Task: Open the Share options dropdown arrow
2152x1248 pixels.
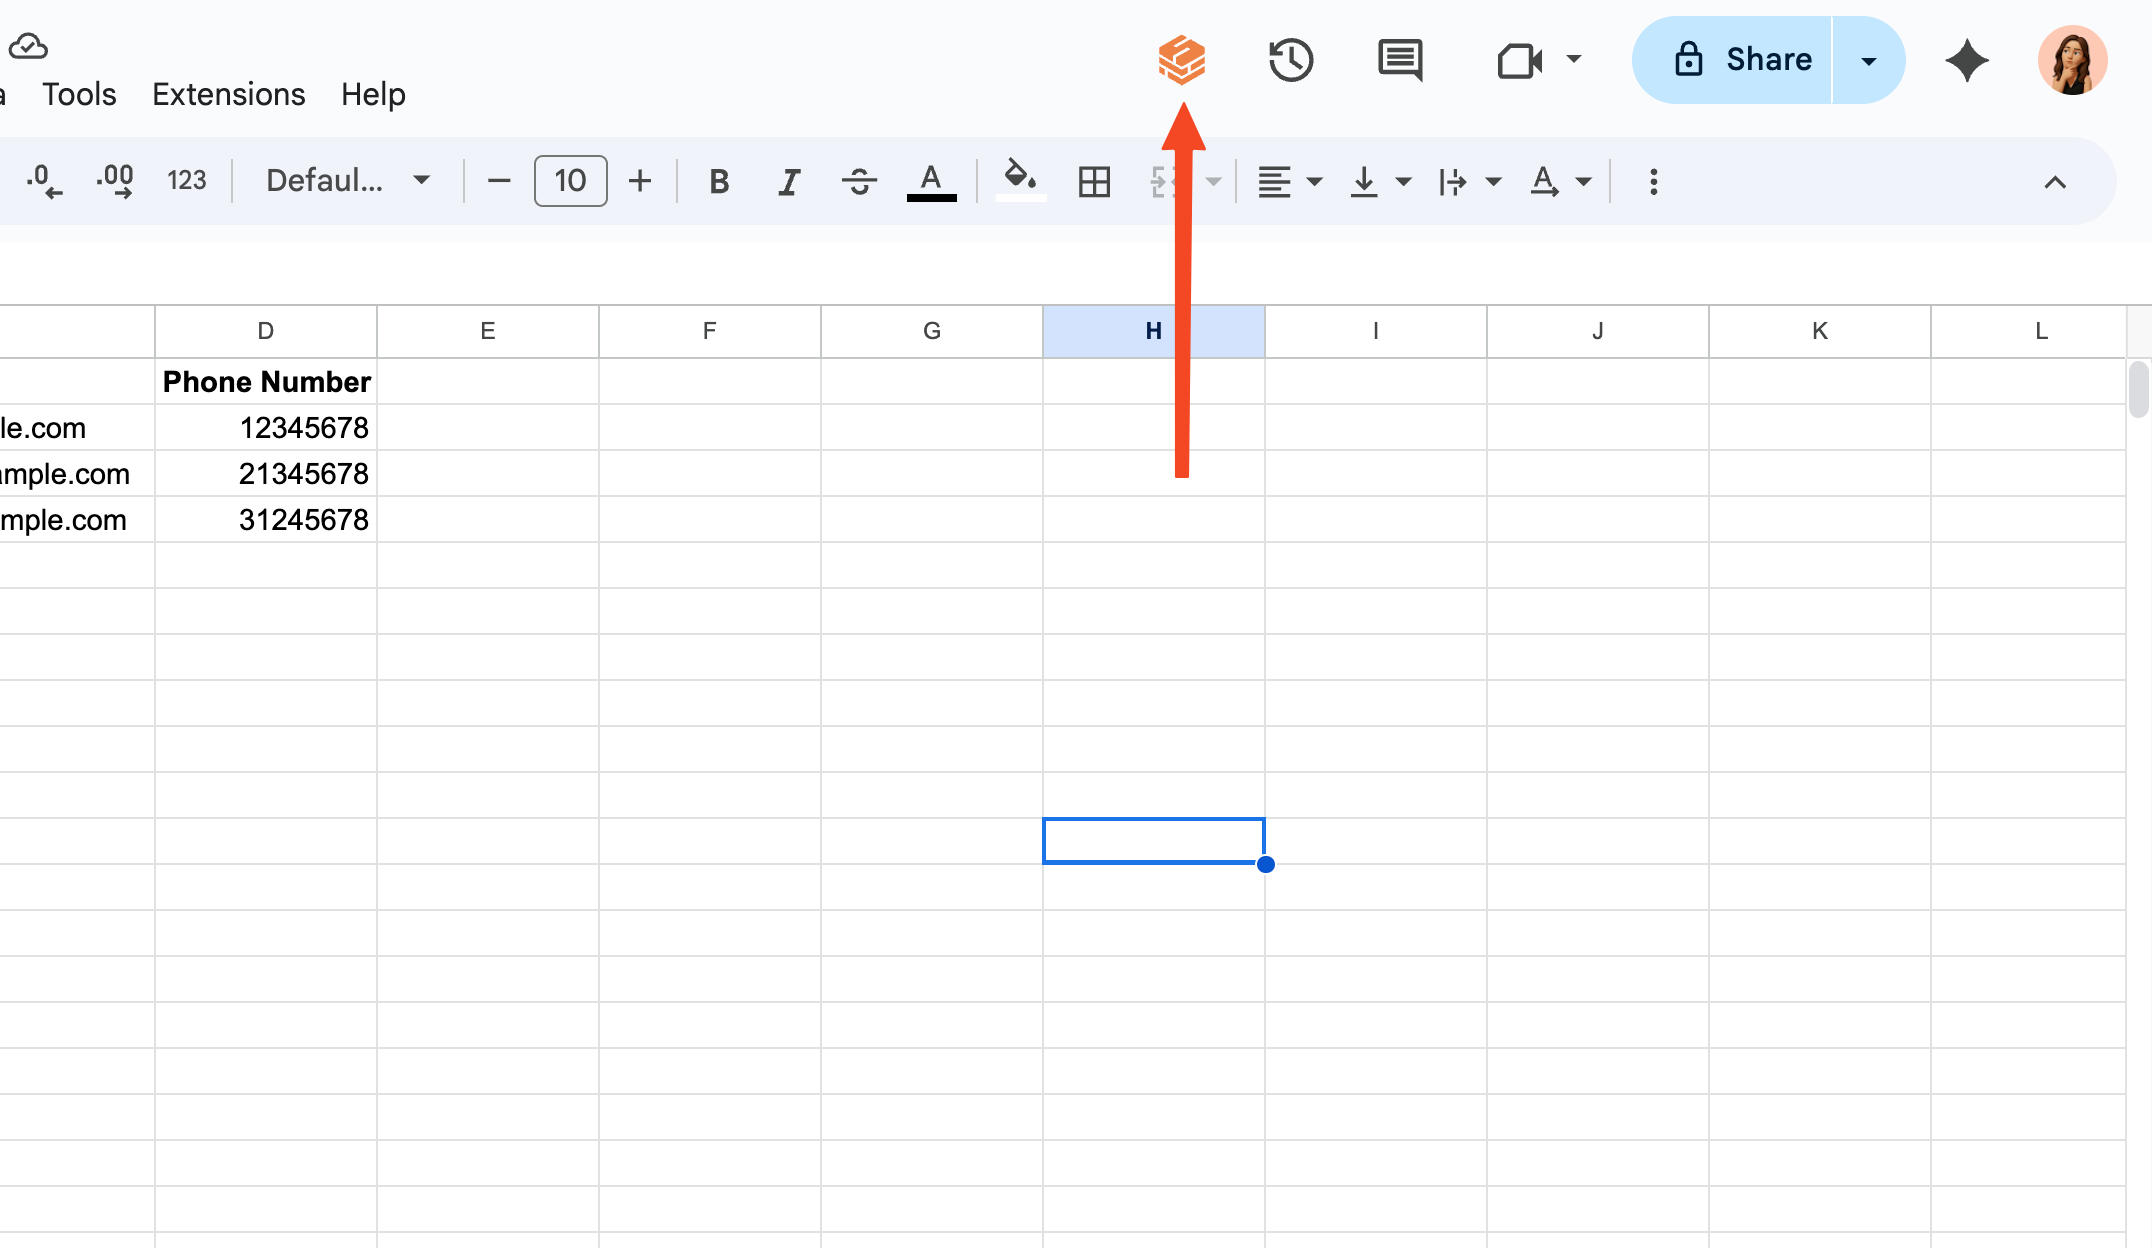Action: click(x=1868, y=60)
